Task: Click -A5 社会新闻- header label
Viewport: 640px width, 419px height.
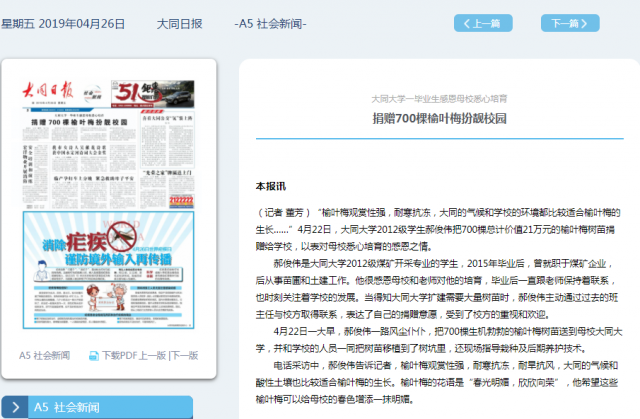Action: pos(270,24)
